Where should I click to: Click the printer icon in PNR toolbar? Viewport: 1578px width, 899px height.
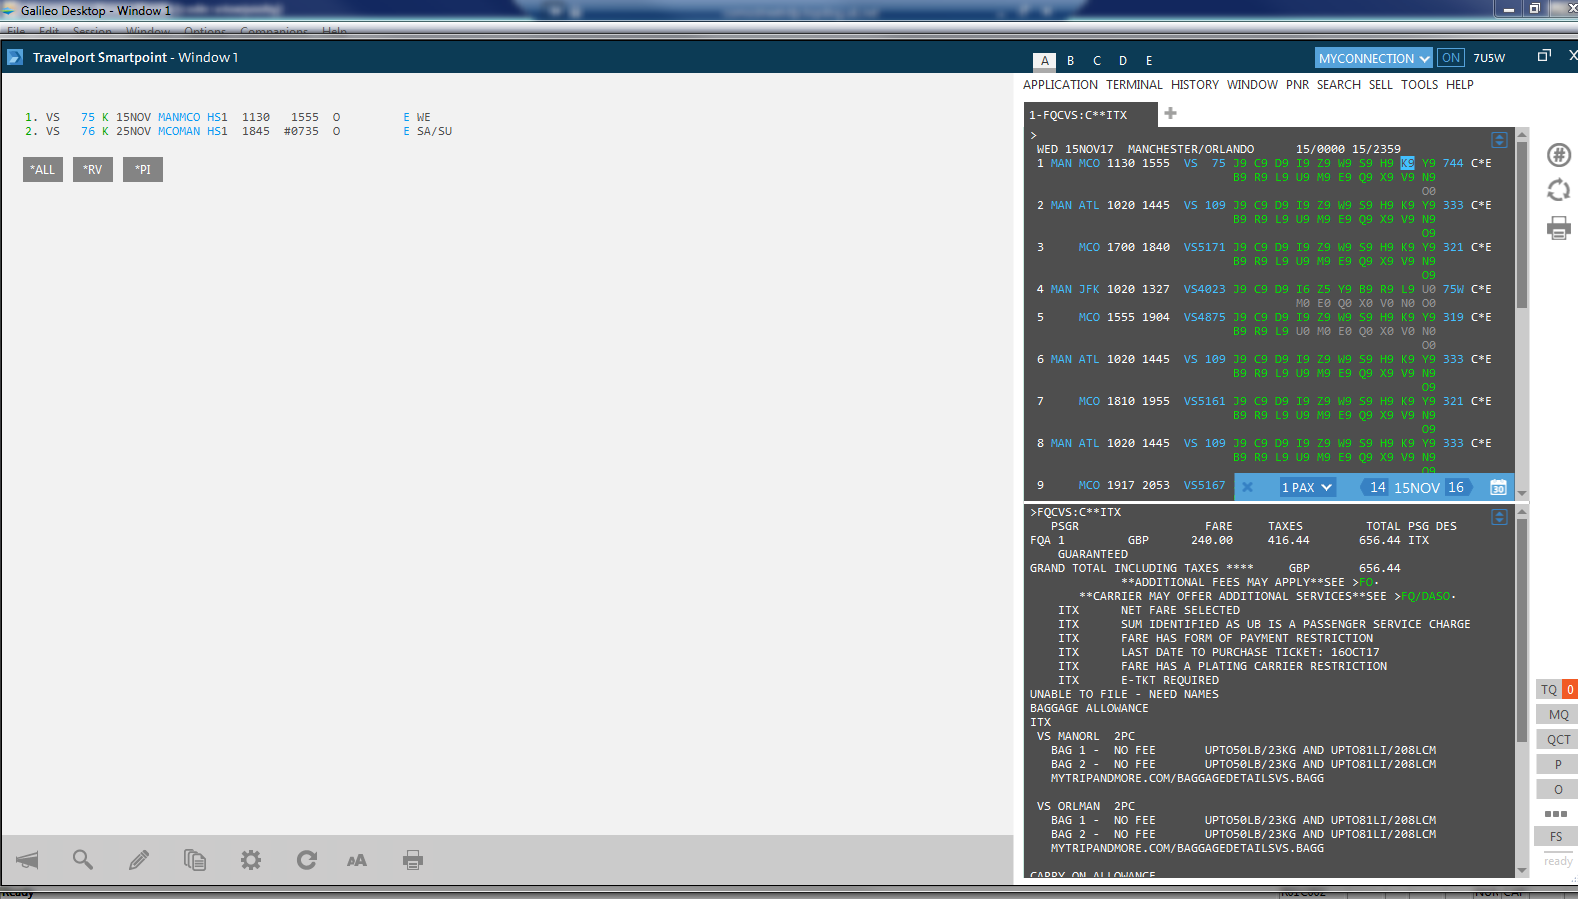[413, 860]
